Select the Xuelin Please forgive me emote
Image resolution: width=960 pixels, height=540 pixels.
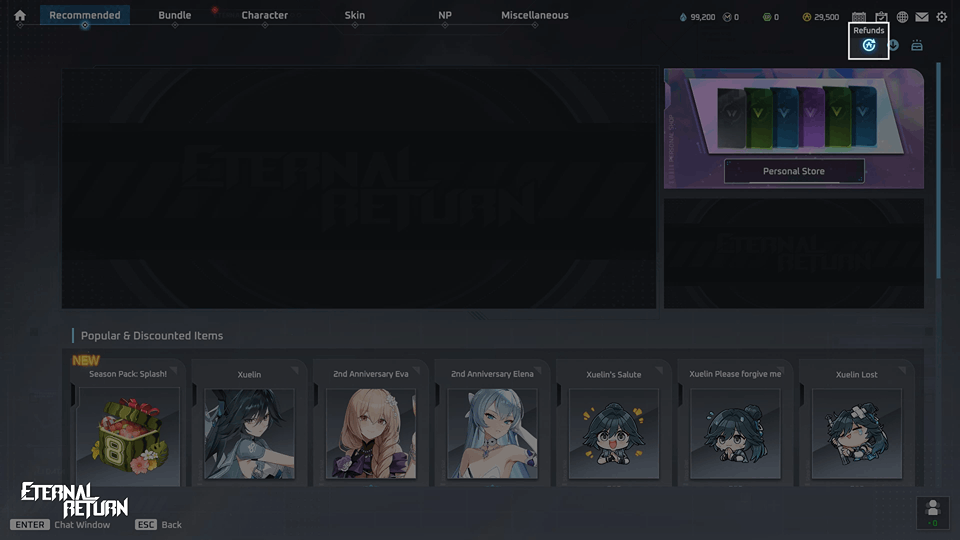pyautogui.click(x=735, y=422)
